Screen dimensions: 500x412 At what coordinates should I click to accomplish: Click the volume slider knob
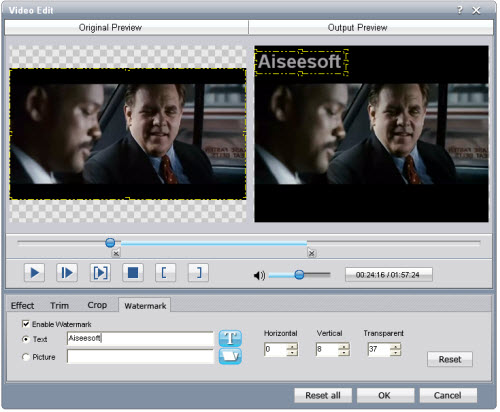point(299,275)
